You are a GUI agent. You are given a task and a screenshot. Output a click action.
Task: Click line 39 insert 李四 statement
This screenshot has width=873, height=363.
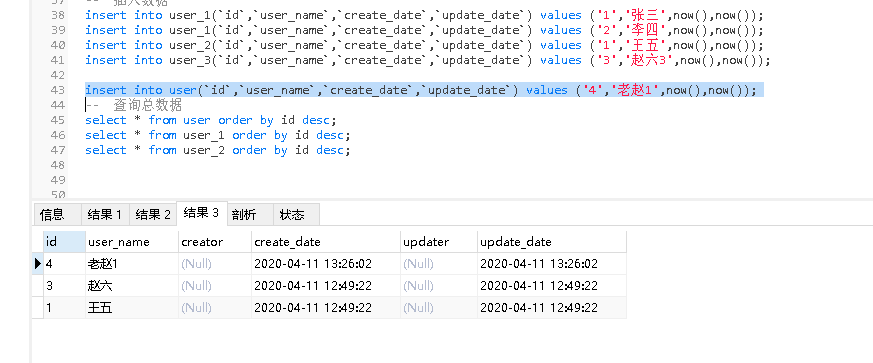(424, 30)
